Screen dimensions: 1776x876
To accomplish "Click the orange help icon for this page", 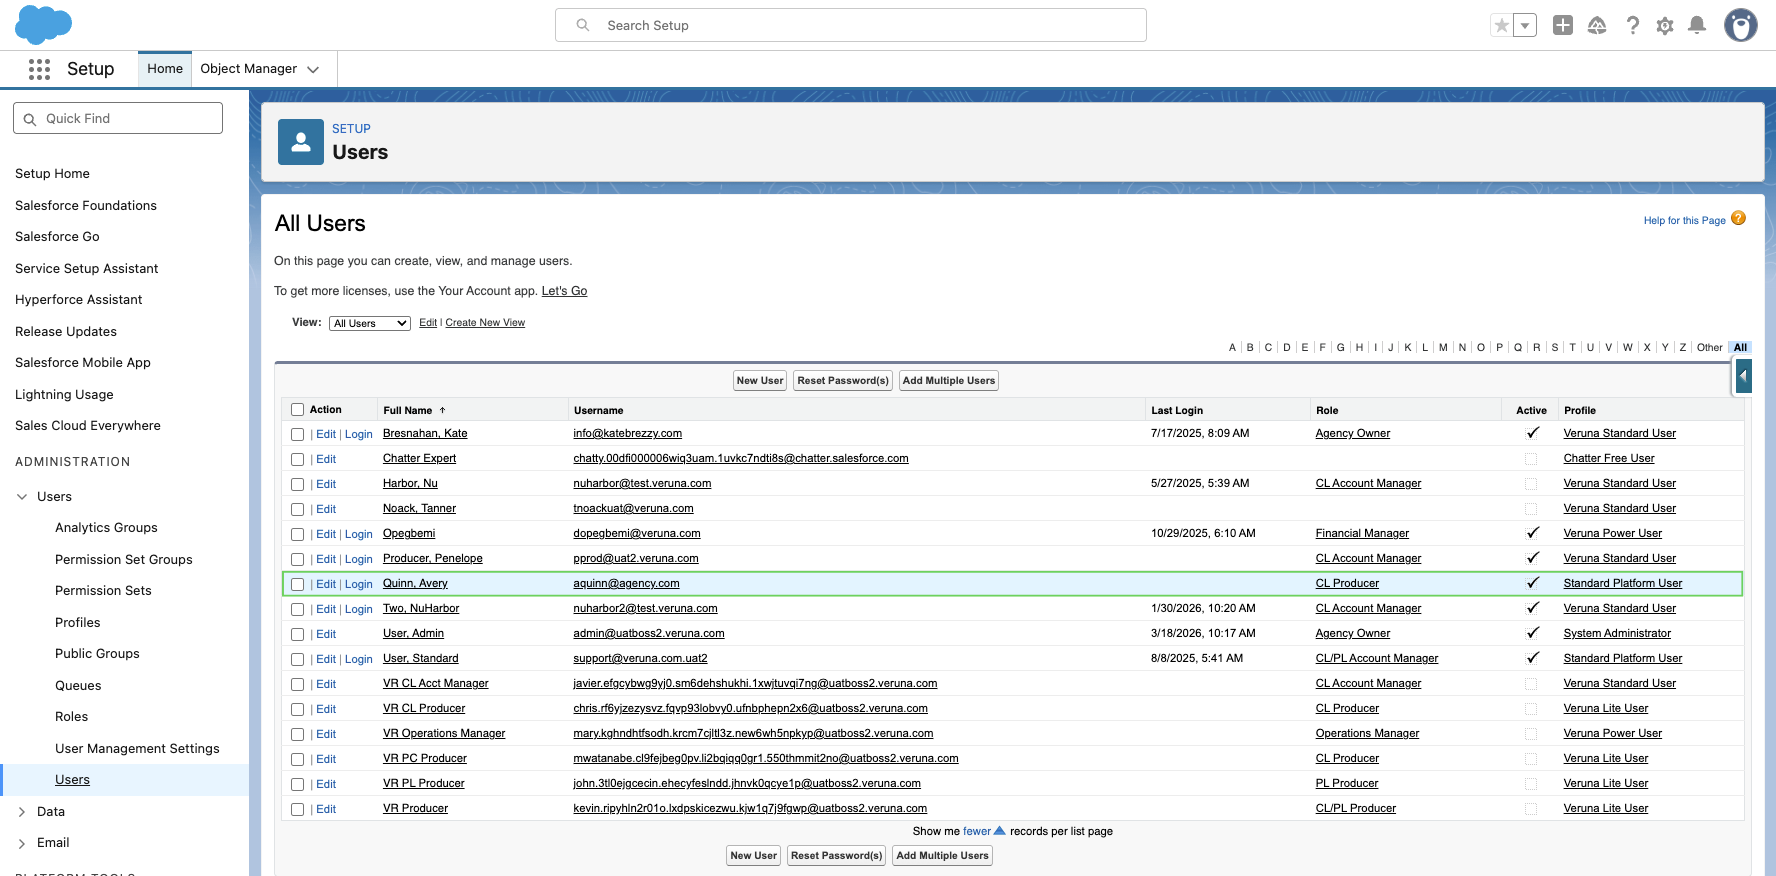I will coord(1738,218).
